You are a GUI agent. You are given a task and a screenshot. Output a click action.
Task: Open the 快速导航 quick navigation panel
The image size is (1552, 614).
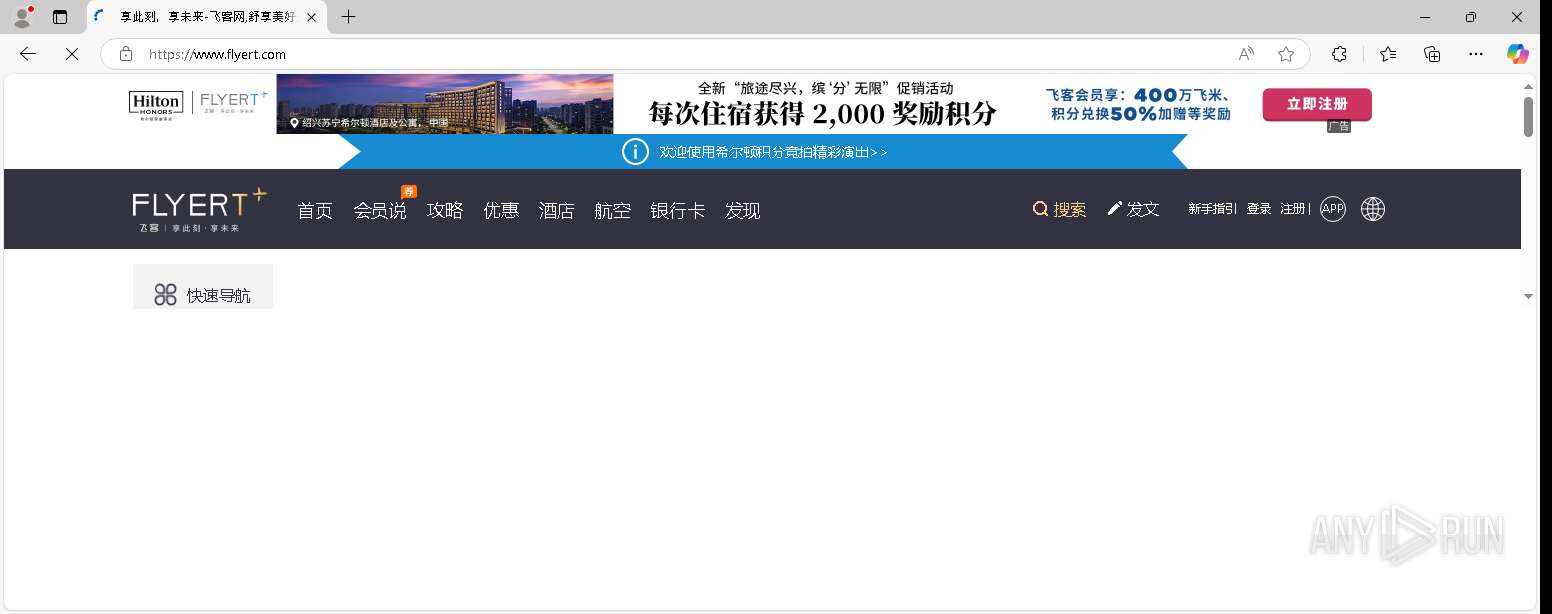[x=203, y=287]
